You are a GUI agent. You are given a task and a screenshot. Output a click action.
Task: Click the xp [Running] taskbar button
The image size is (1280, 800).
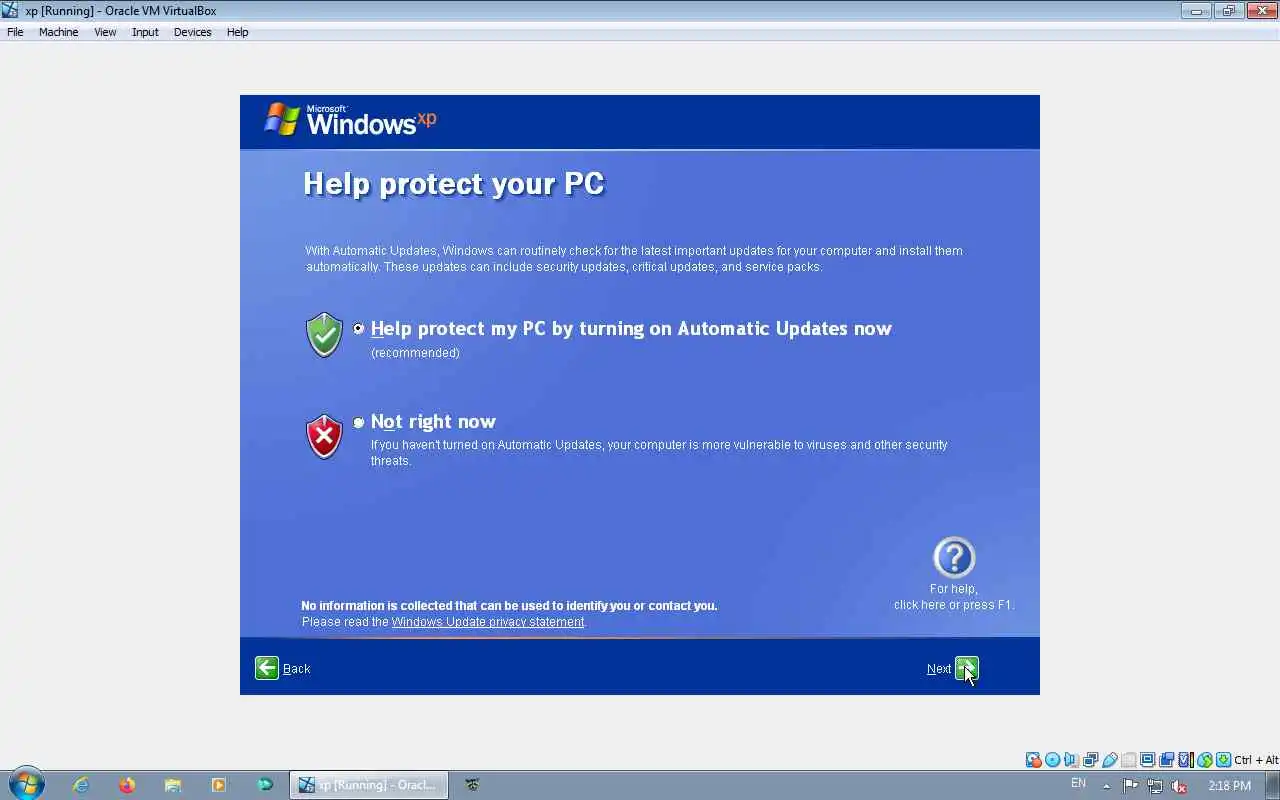click(x=369, y=785)
